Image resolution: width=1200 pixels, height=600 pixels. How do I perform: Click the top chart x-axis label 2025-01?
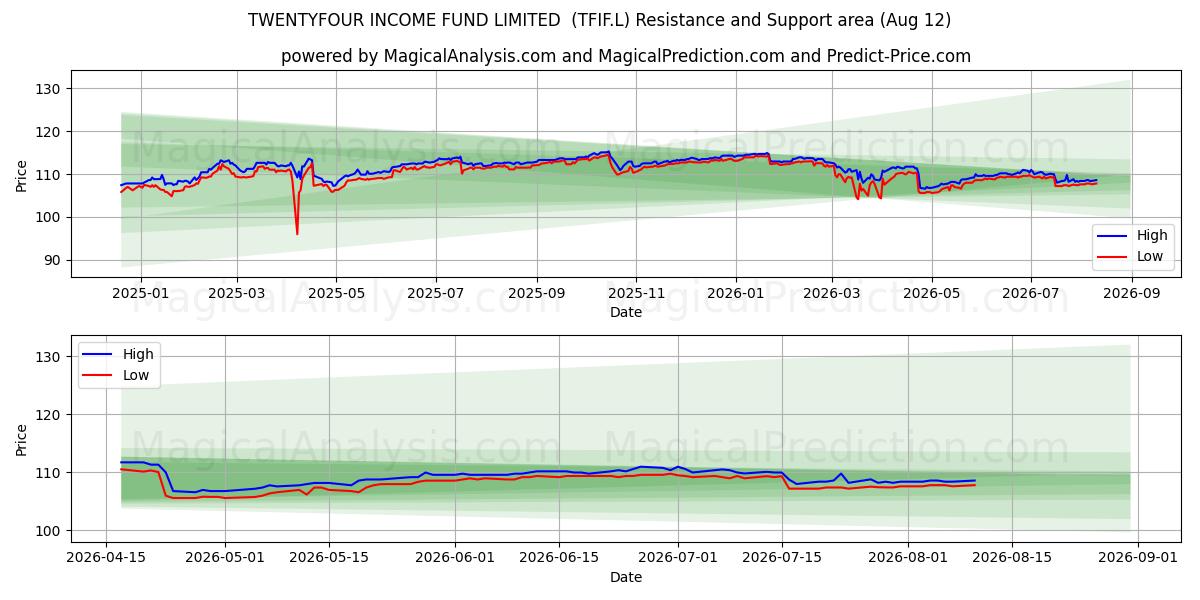tap(140, 294)
